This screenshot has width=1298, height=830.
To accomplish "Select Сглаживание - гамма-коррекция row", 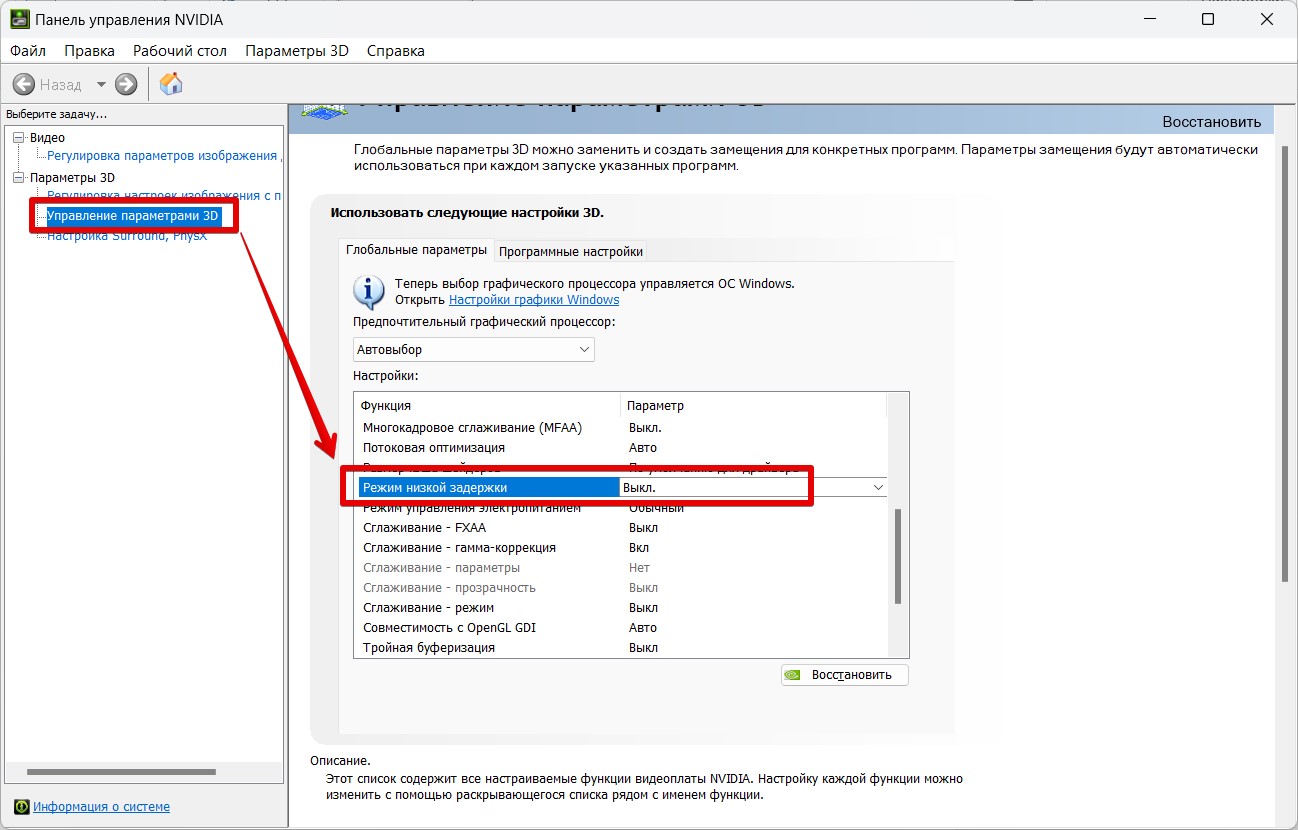I will 621,548.
